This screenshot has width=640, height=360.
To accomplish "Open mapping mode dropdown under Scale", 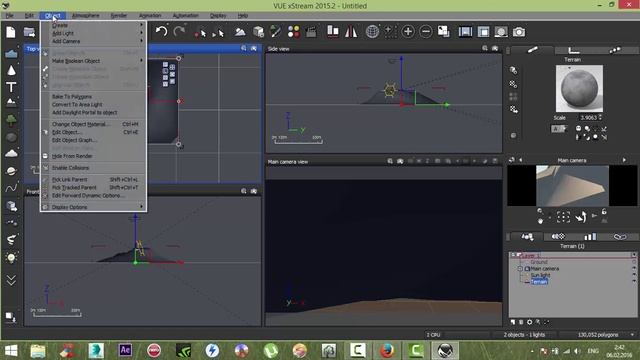I will pos(559,129).
